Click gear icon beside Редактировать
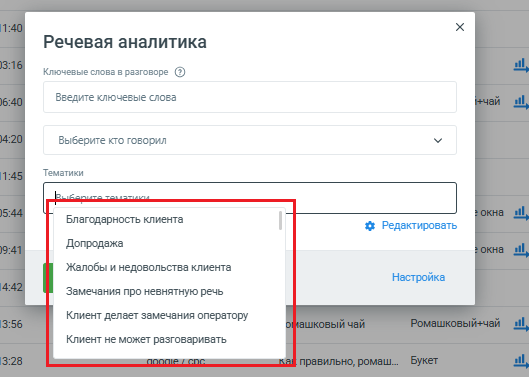This screenshot has height=377, width=529. tap(370, 226)
